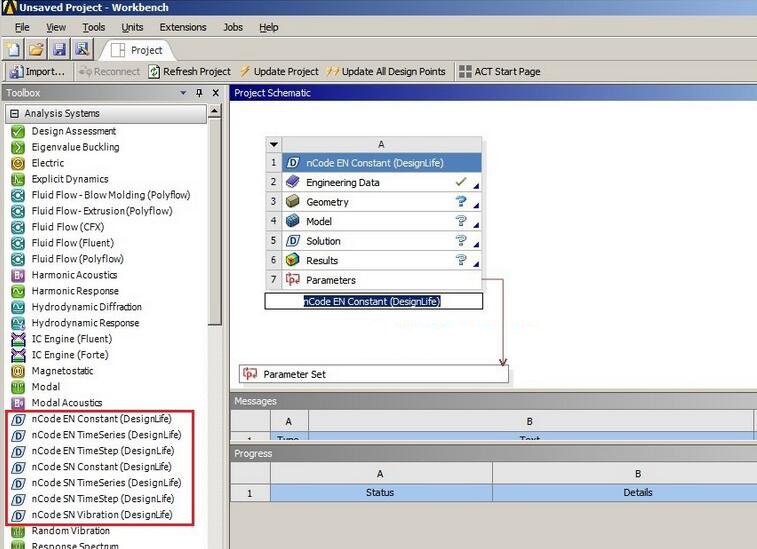The height and width of the screenshot is (549, 757).
Task: Click the Engineering Data cell
Action: pos(381,183)
